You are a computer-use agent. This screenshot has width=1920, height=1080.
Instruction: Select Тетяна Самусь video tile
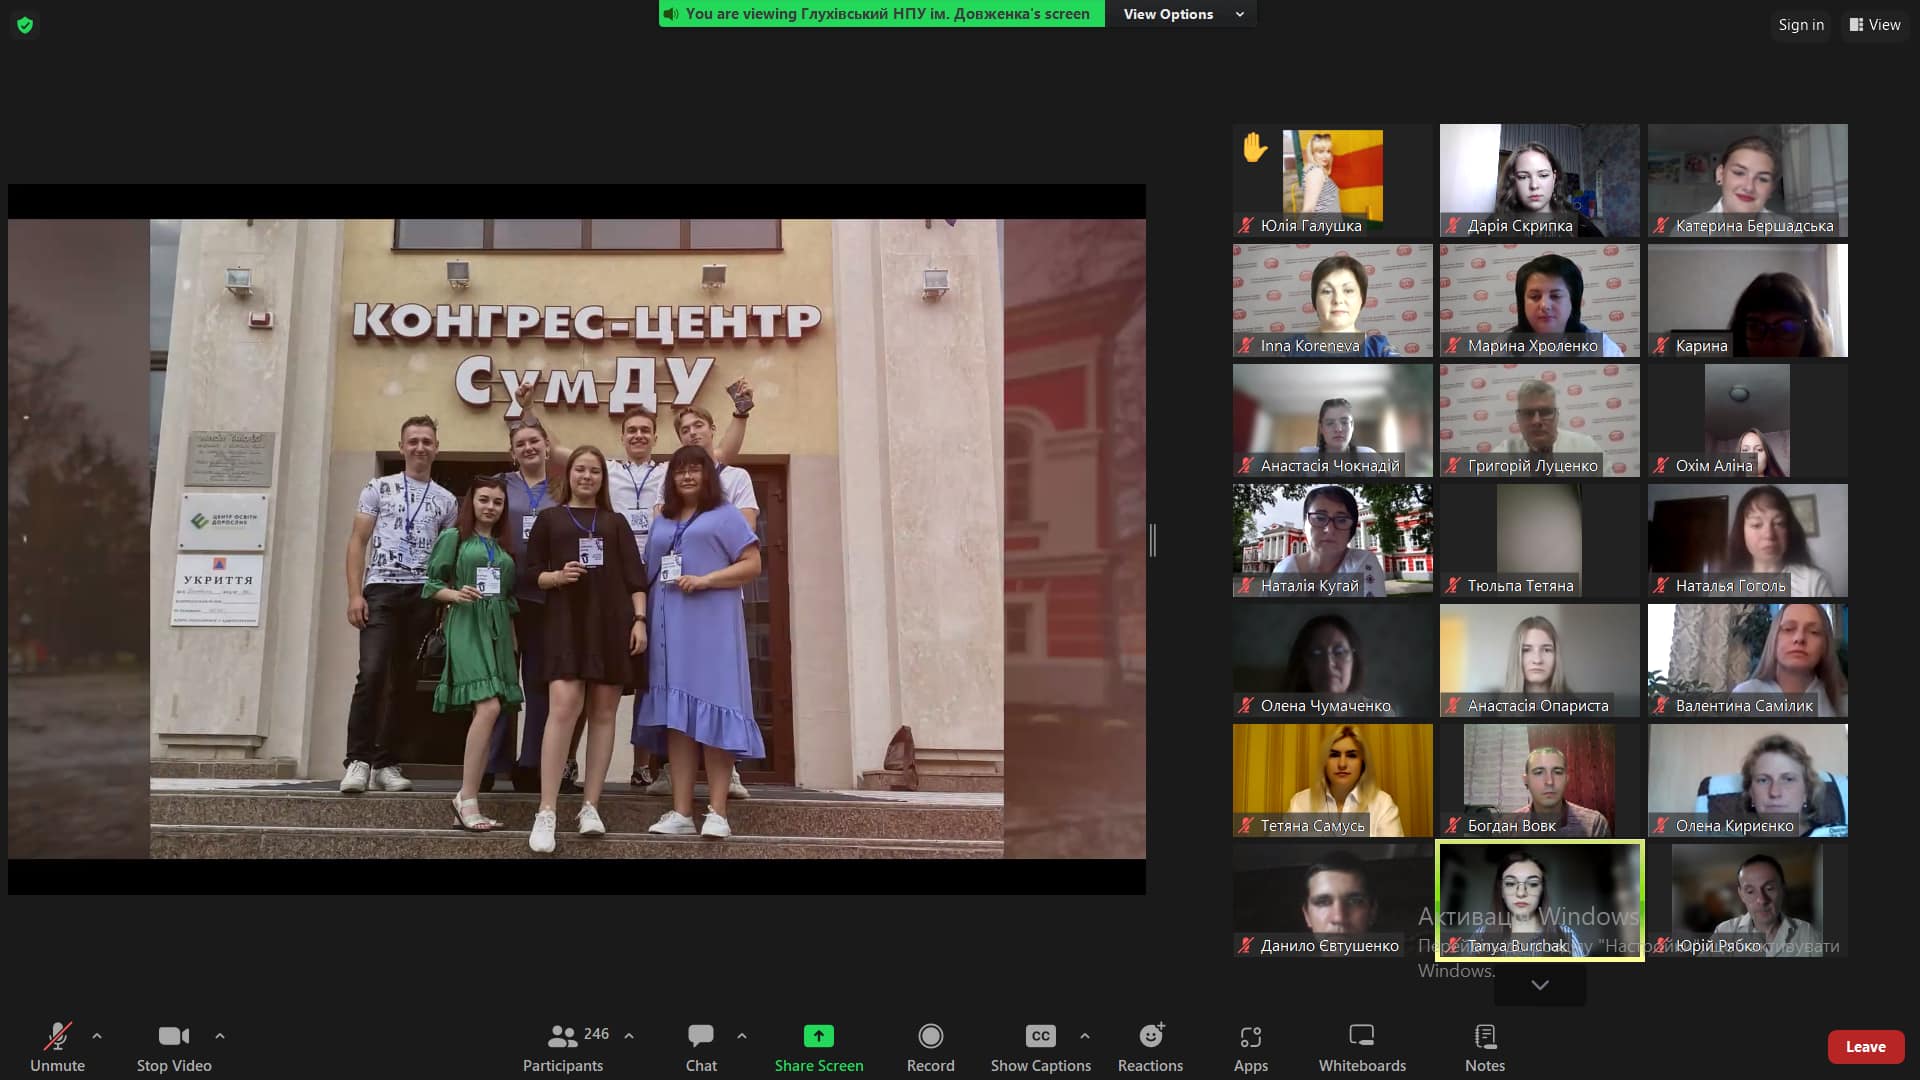click(1332, 780)
